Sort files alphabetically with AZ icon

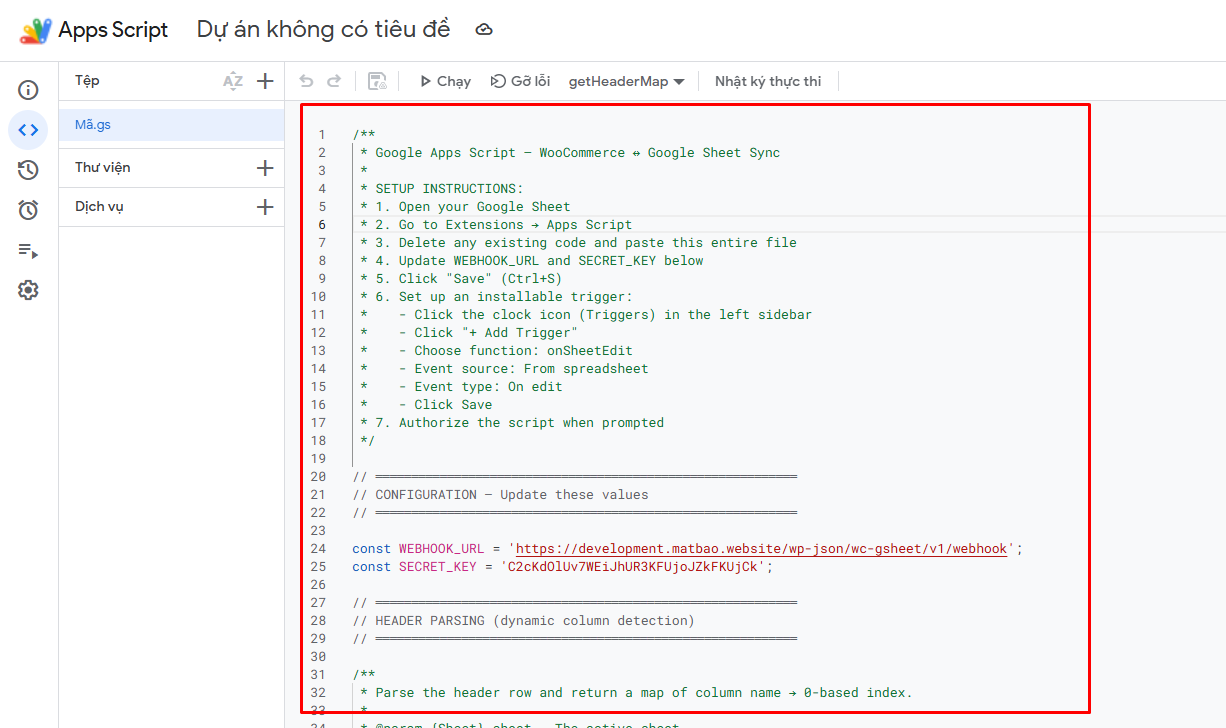point(233,81)
